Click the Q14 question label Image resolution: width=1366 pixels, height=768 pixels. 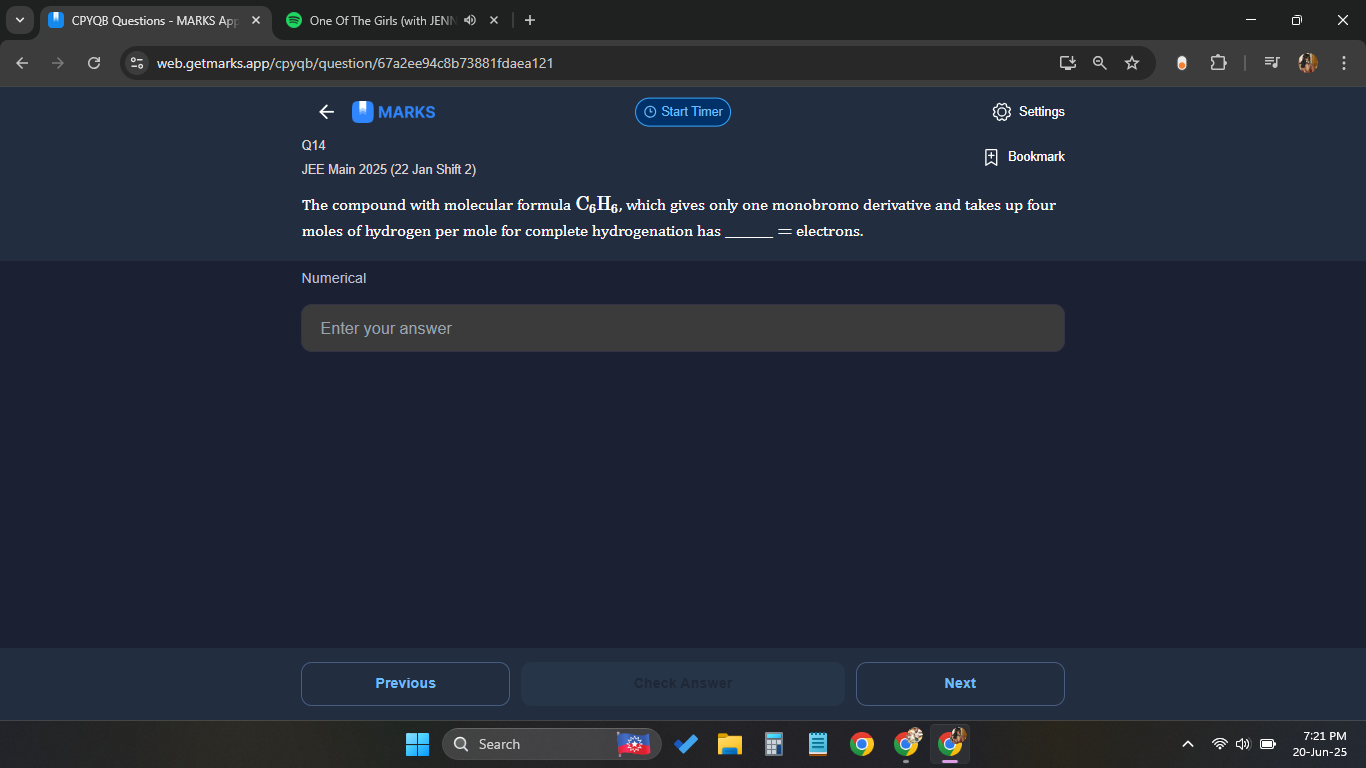tap(314, 146)
